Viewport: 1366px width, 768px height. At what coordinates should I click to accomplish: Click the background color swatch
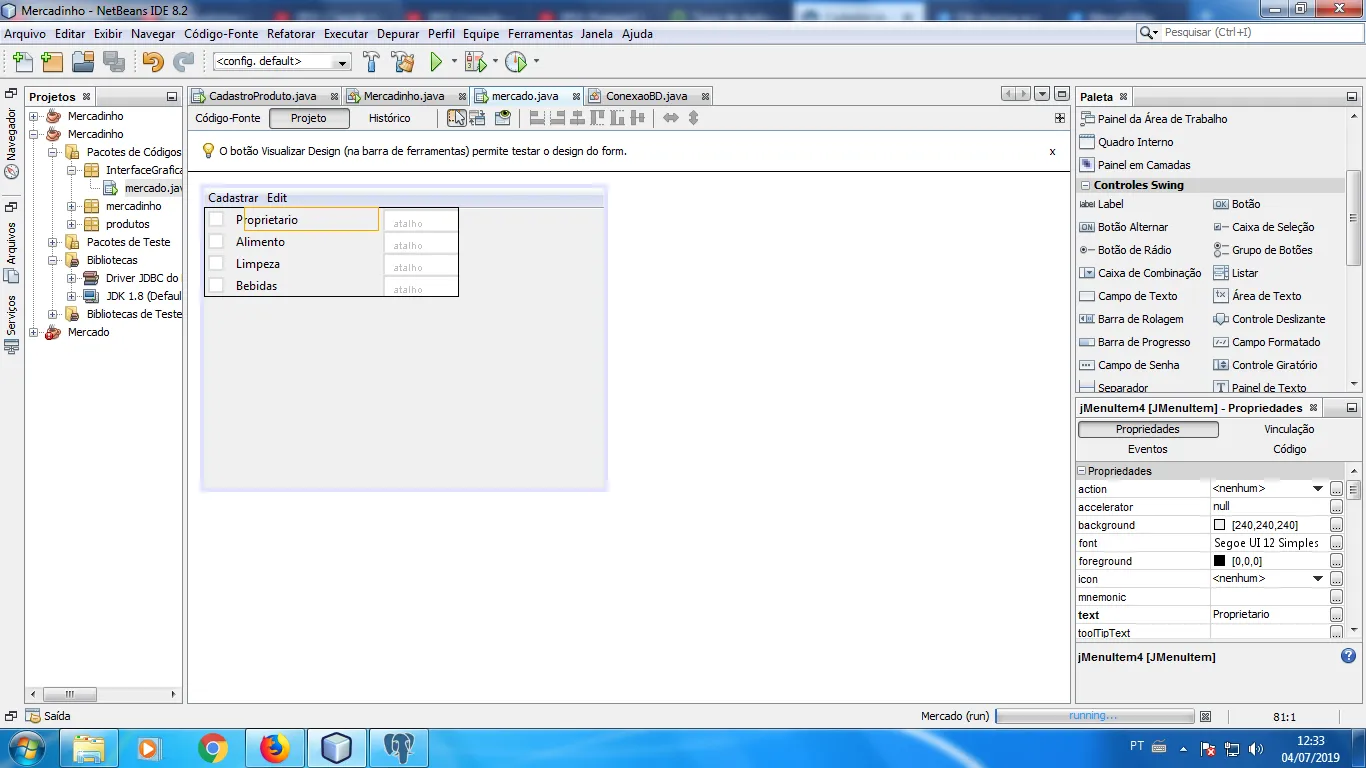click(1219, 525)
